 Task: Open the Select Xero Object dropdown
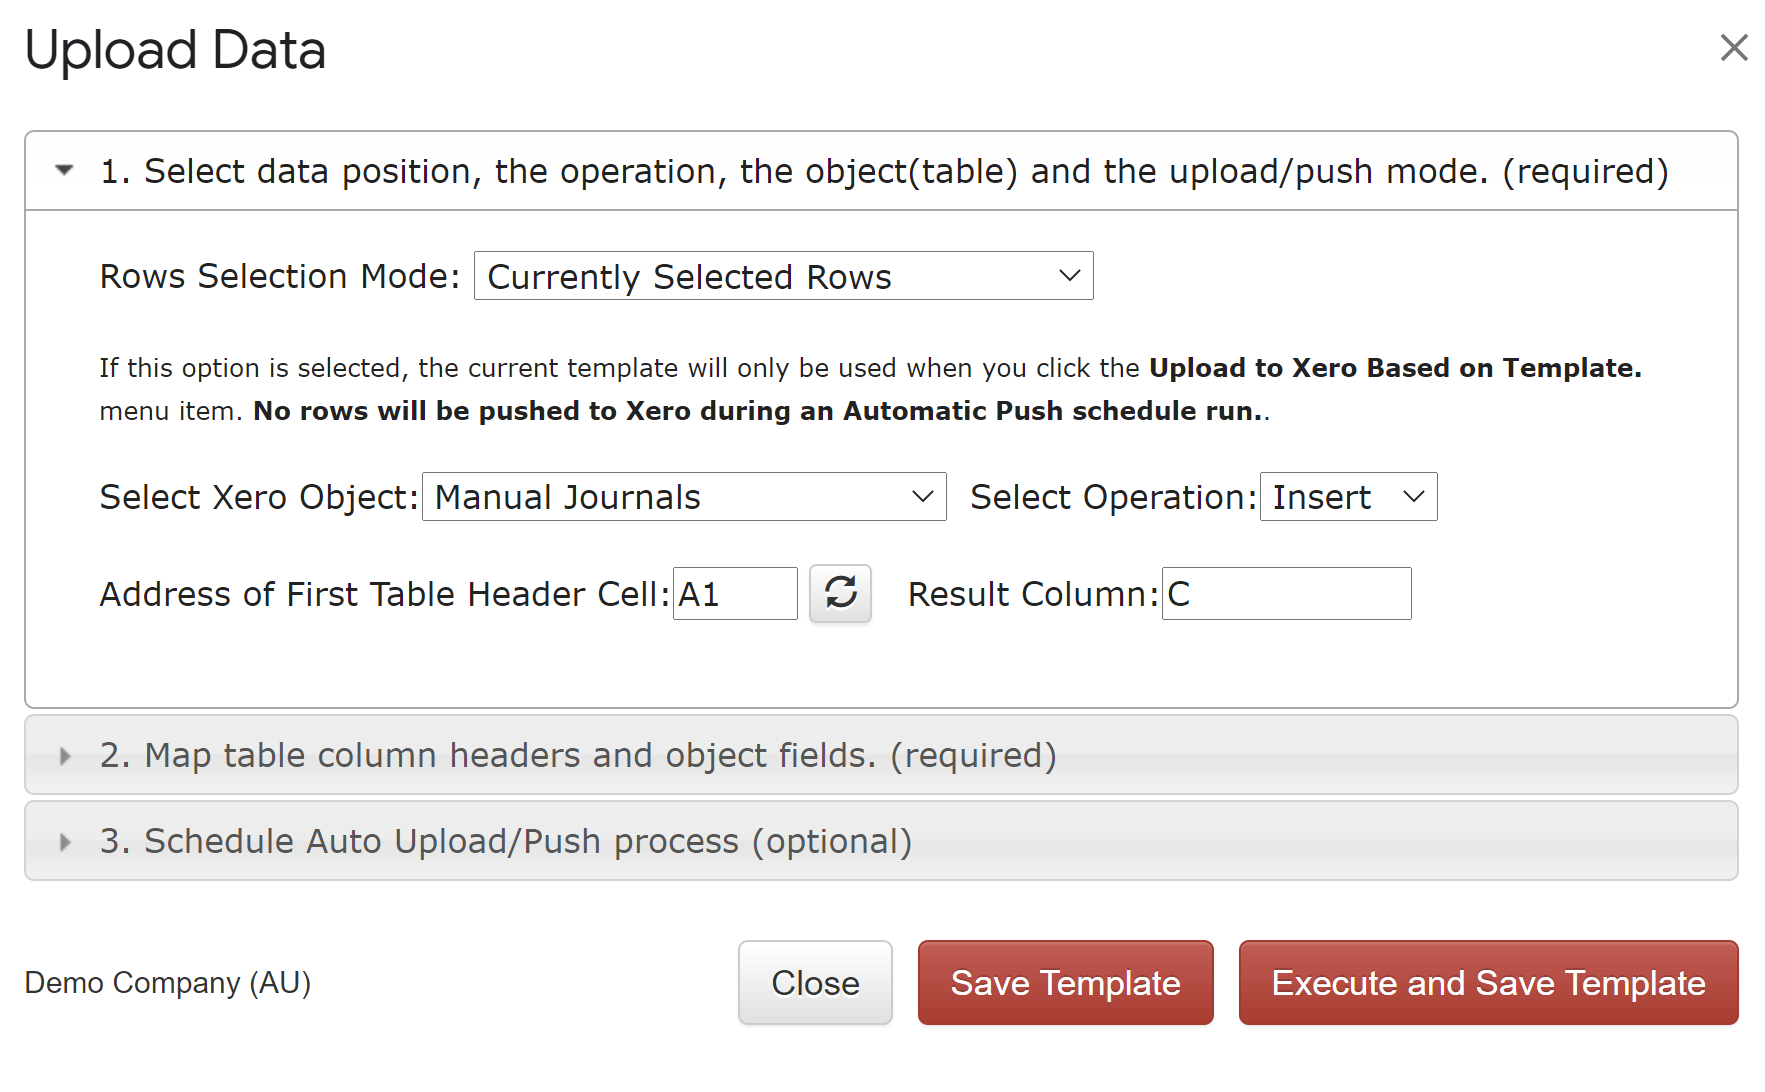pos(684,497)
